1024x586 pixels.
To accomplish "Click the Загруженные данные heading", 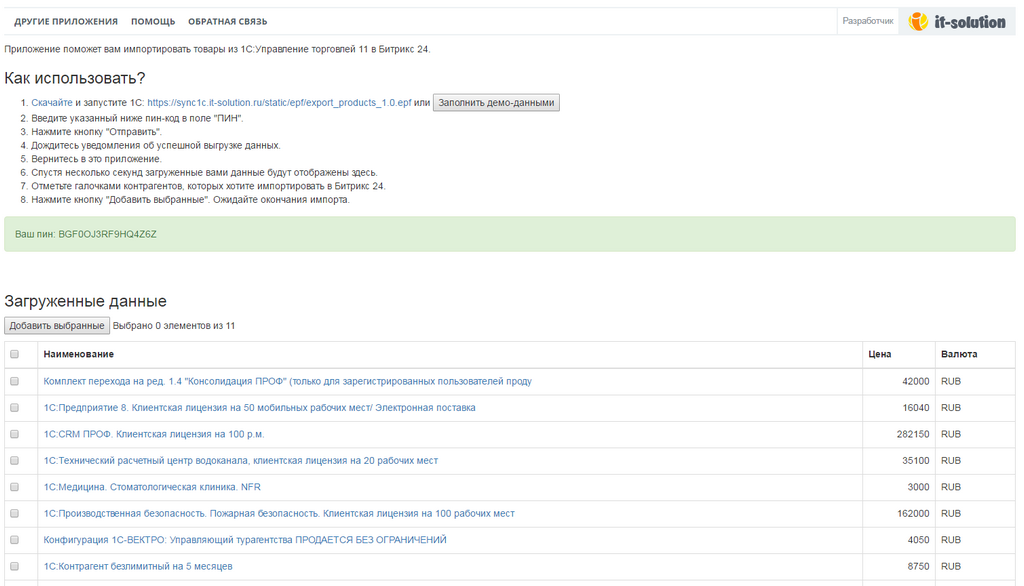I will point(86,301).
